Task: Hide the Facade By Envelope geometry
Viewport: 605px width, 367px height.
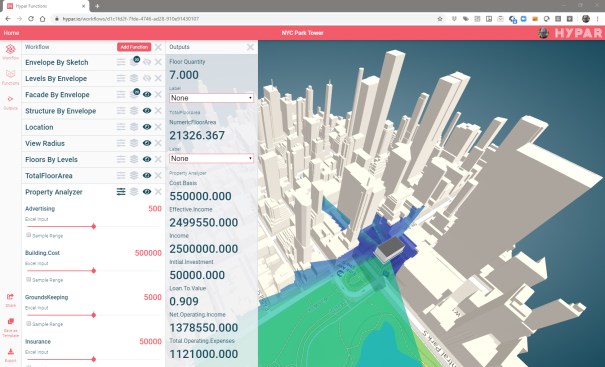Action: point(147,95)
